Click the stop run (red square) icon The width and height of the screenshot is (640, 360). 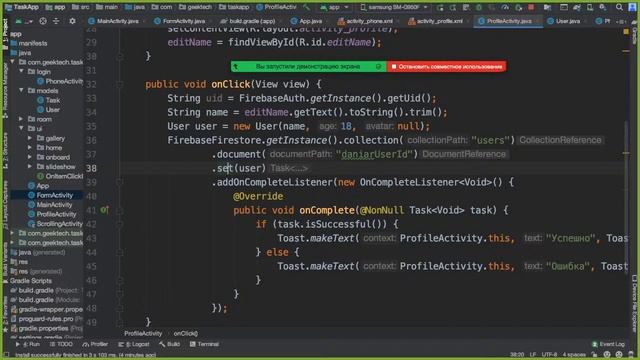[531, 7]
